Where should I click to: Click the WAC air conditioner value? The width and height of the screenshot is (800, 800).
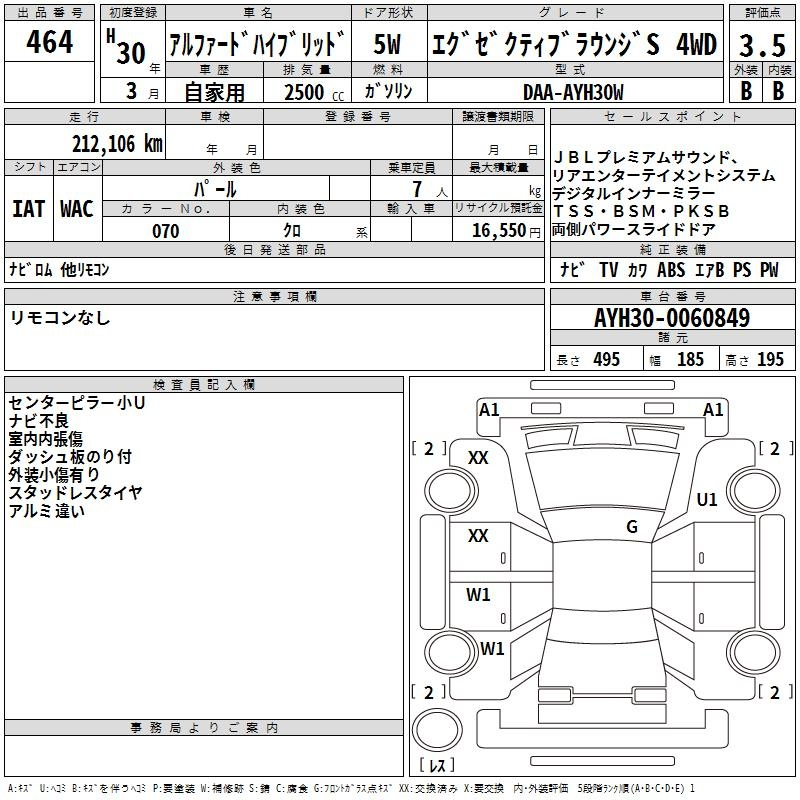coord(77,209)
